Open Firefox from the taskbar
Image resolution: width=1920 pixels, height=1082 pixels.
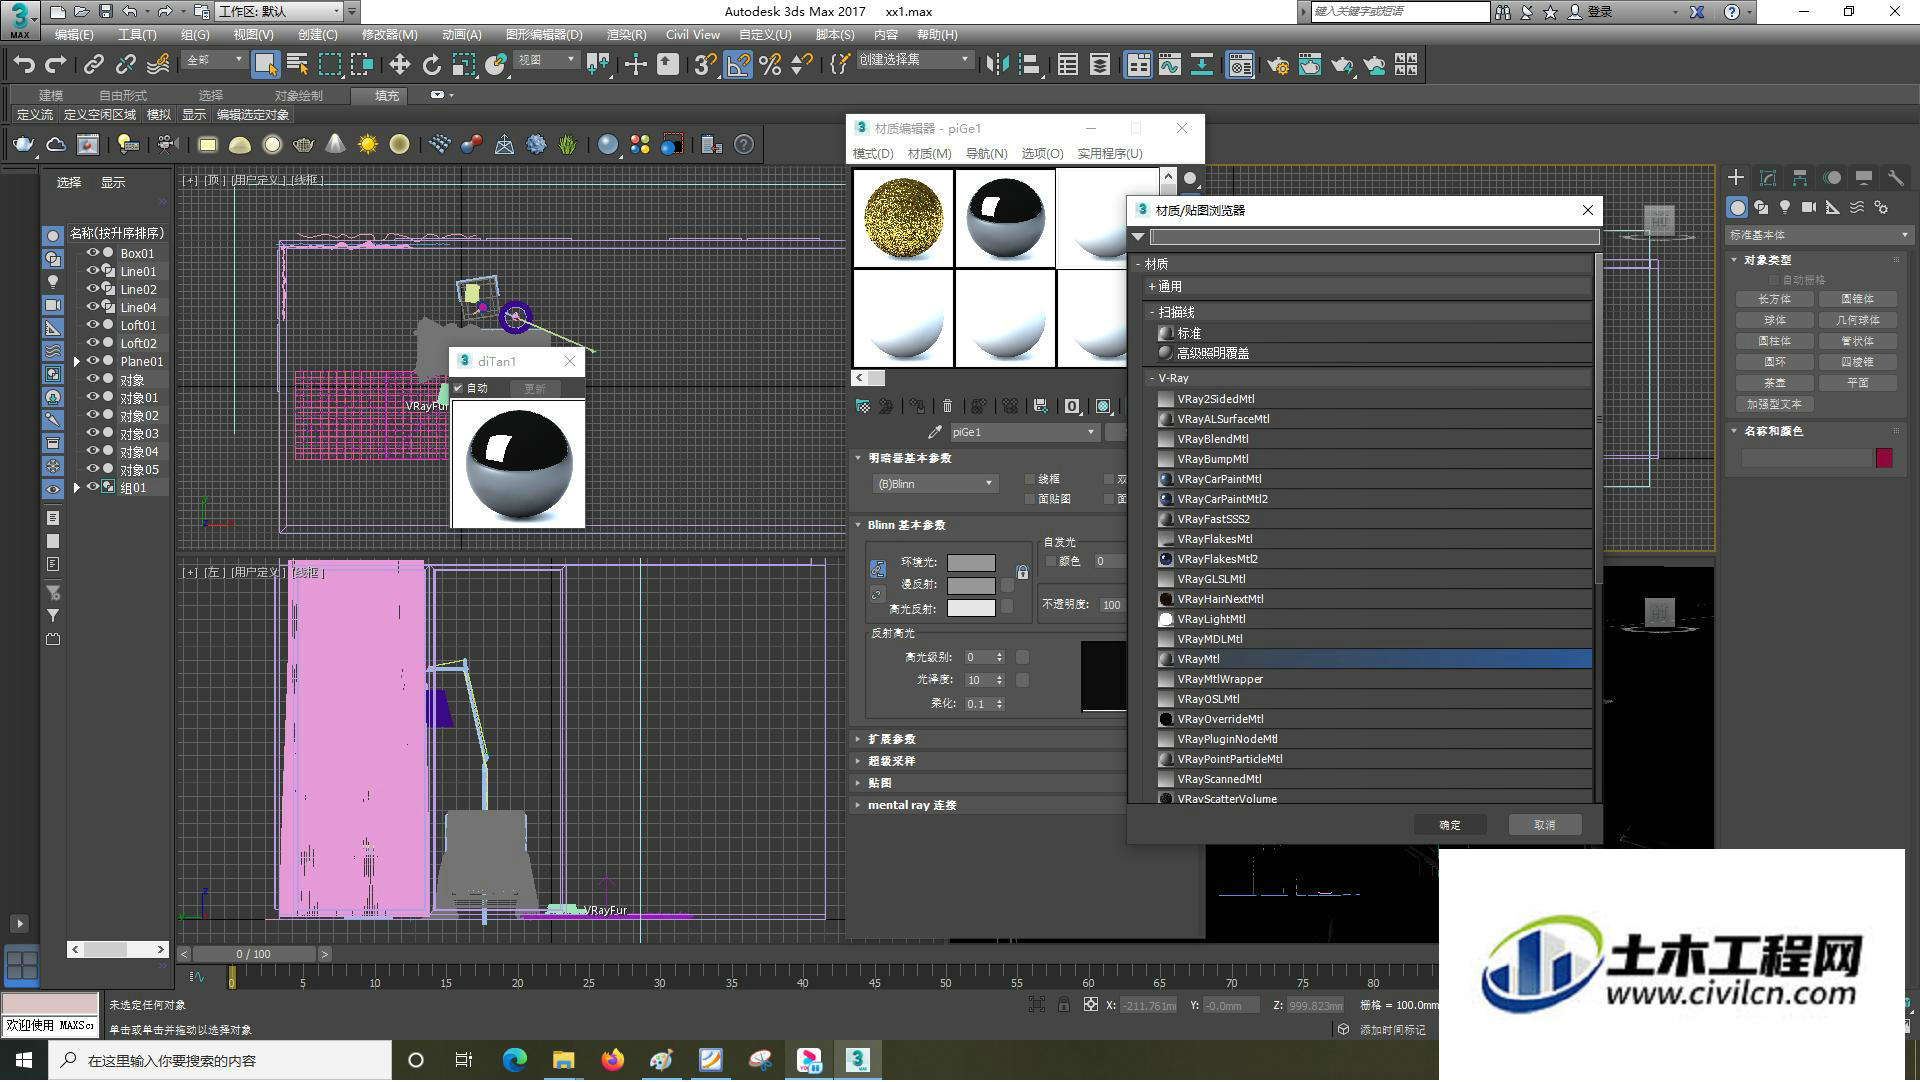coord(612,1060)
